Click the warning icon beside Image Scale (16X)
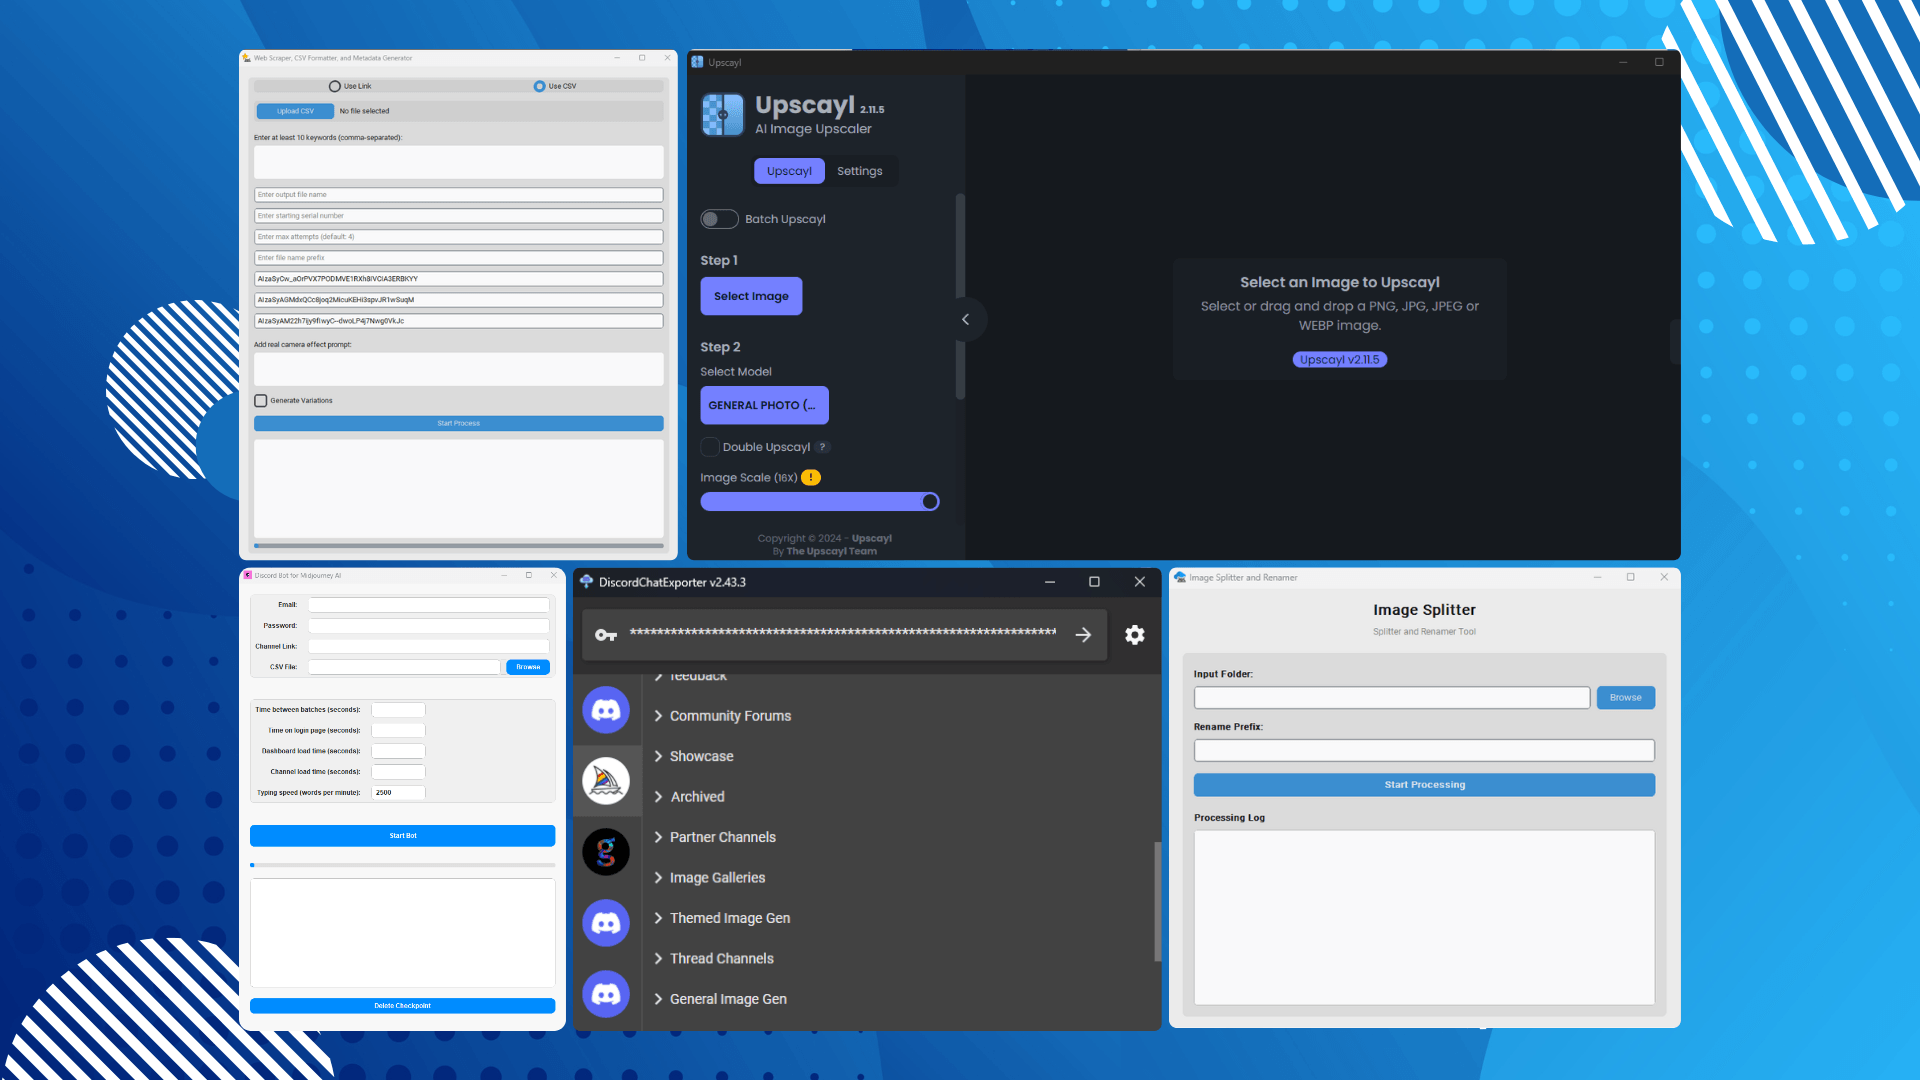This screenshot has height=1080, width=1920. (810, 478)
